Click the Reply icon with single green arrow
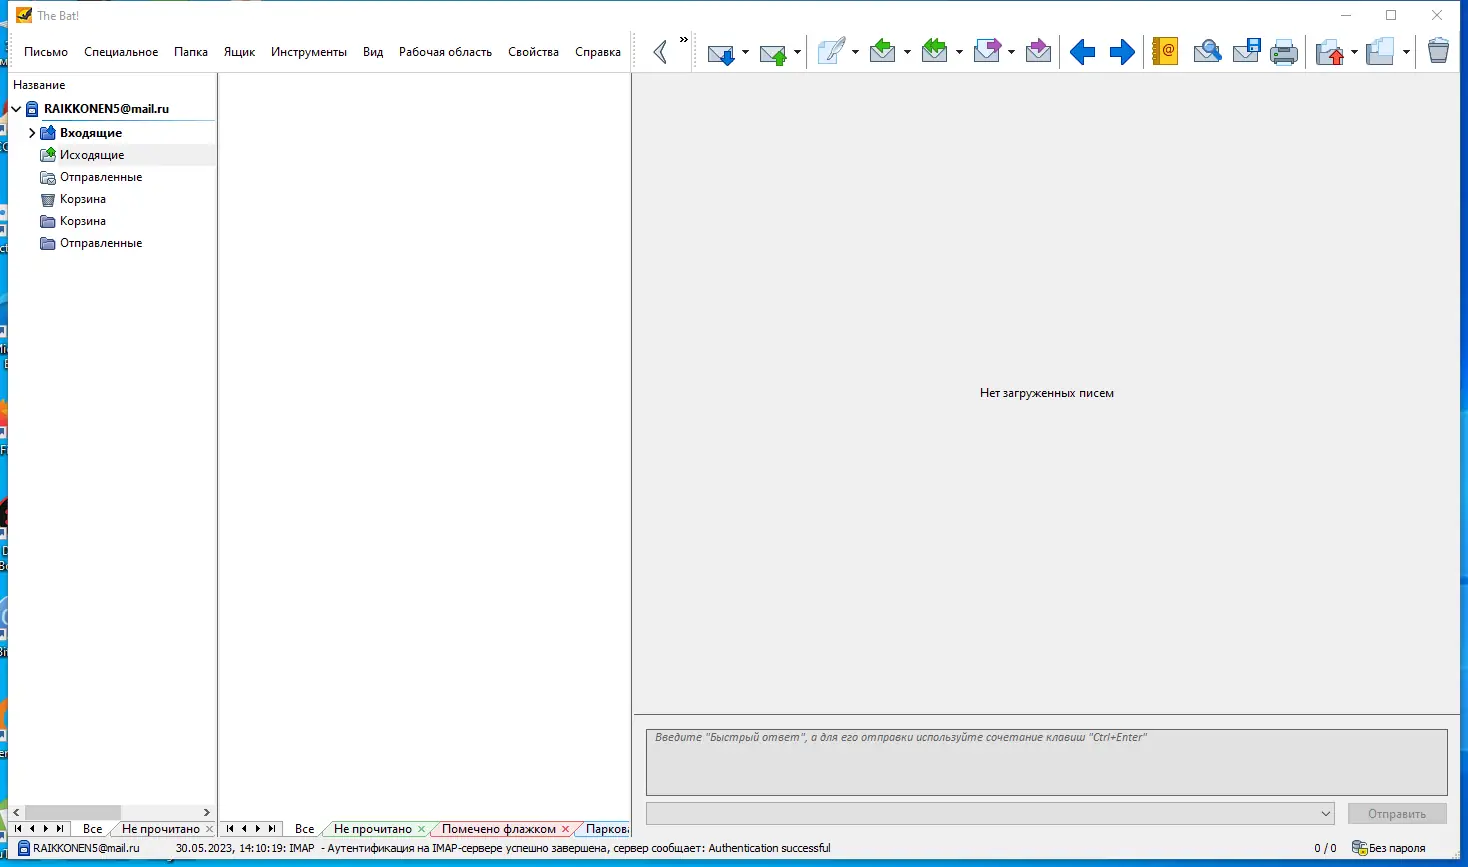The height and width of the screenshot is (867, 1468). [x=882, y=51]
